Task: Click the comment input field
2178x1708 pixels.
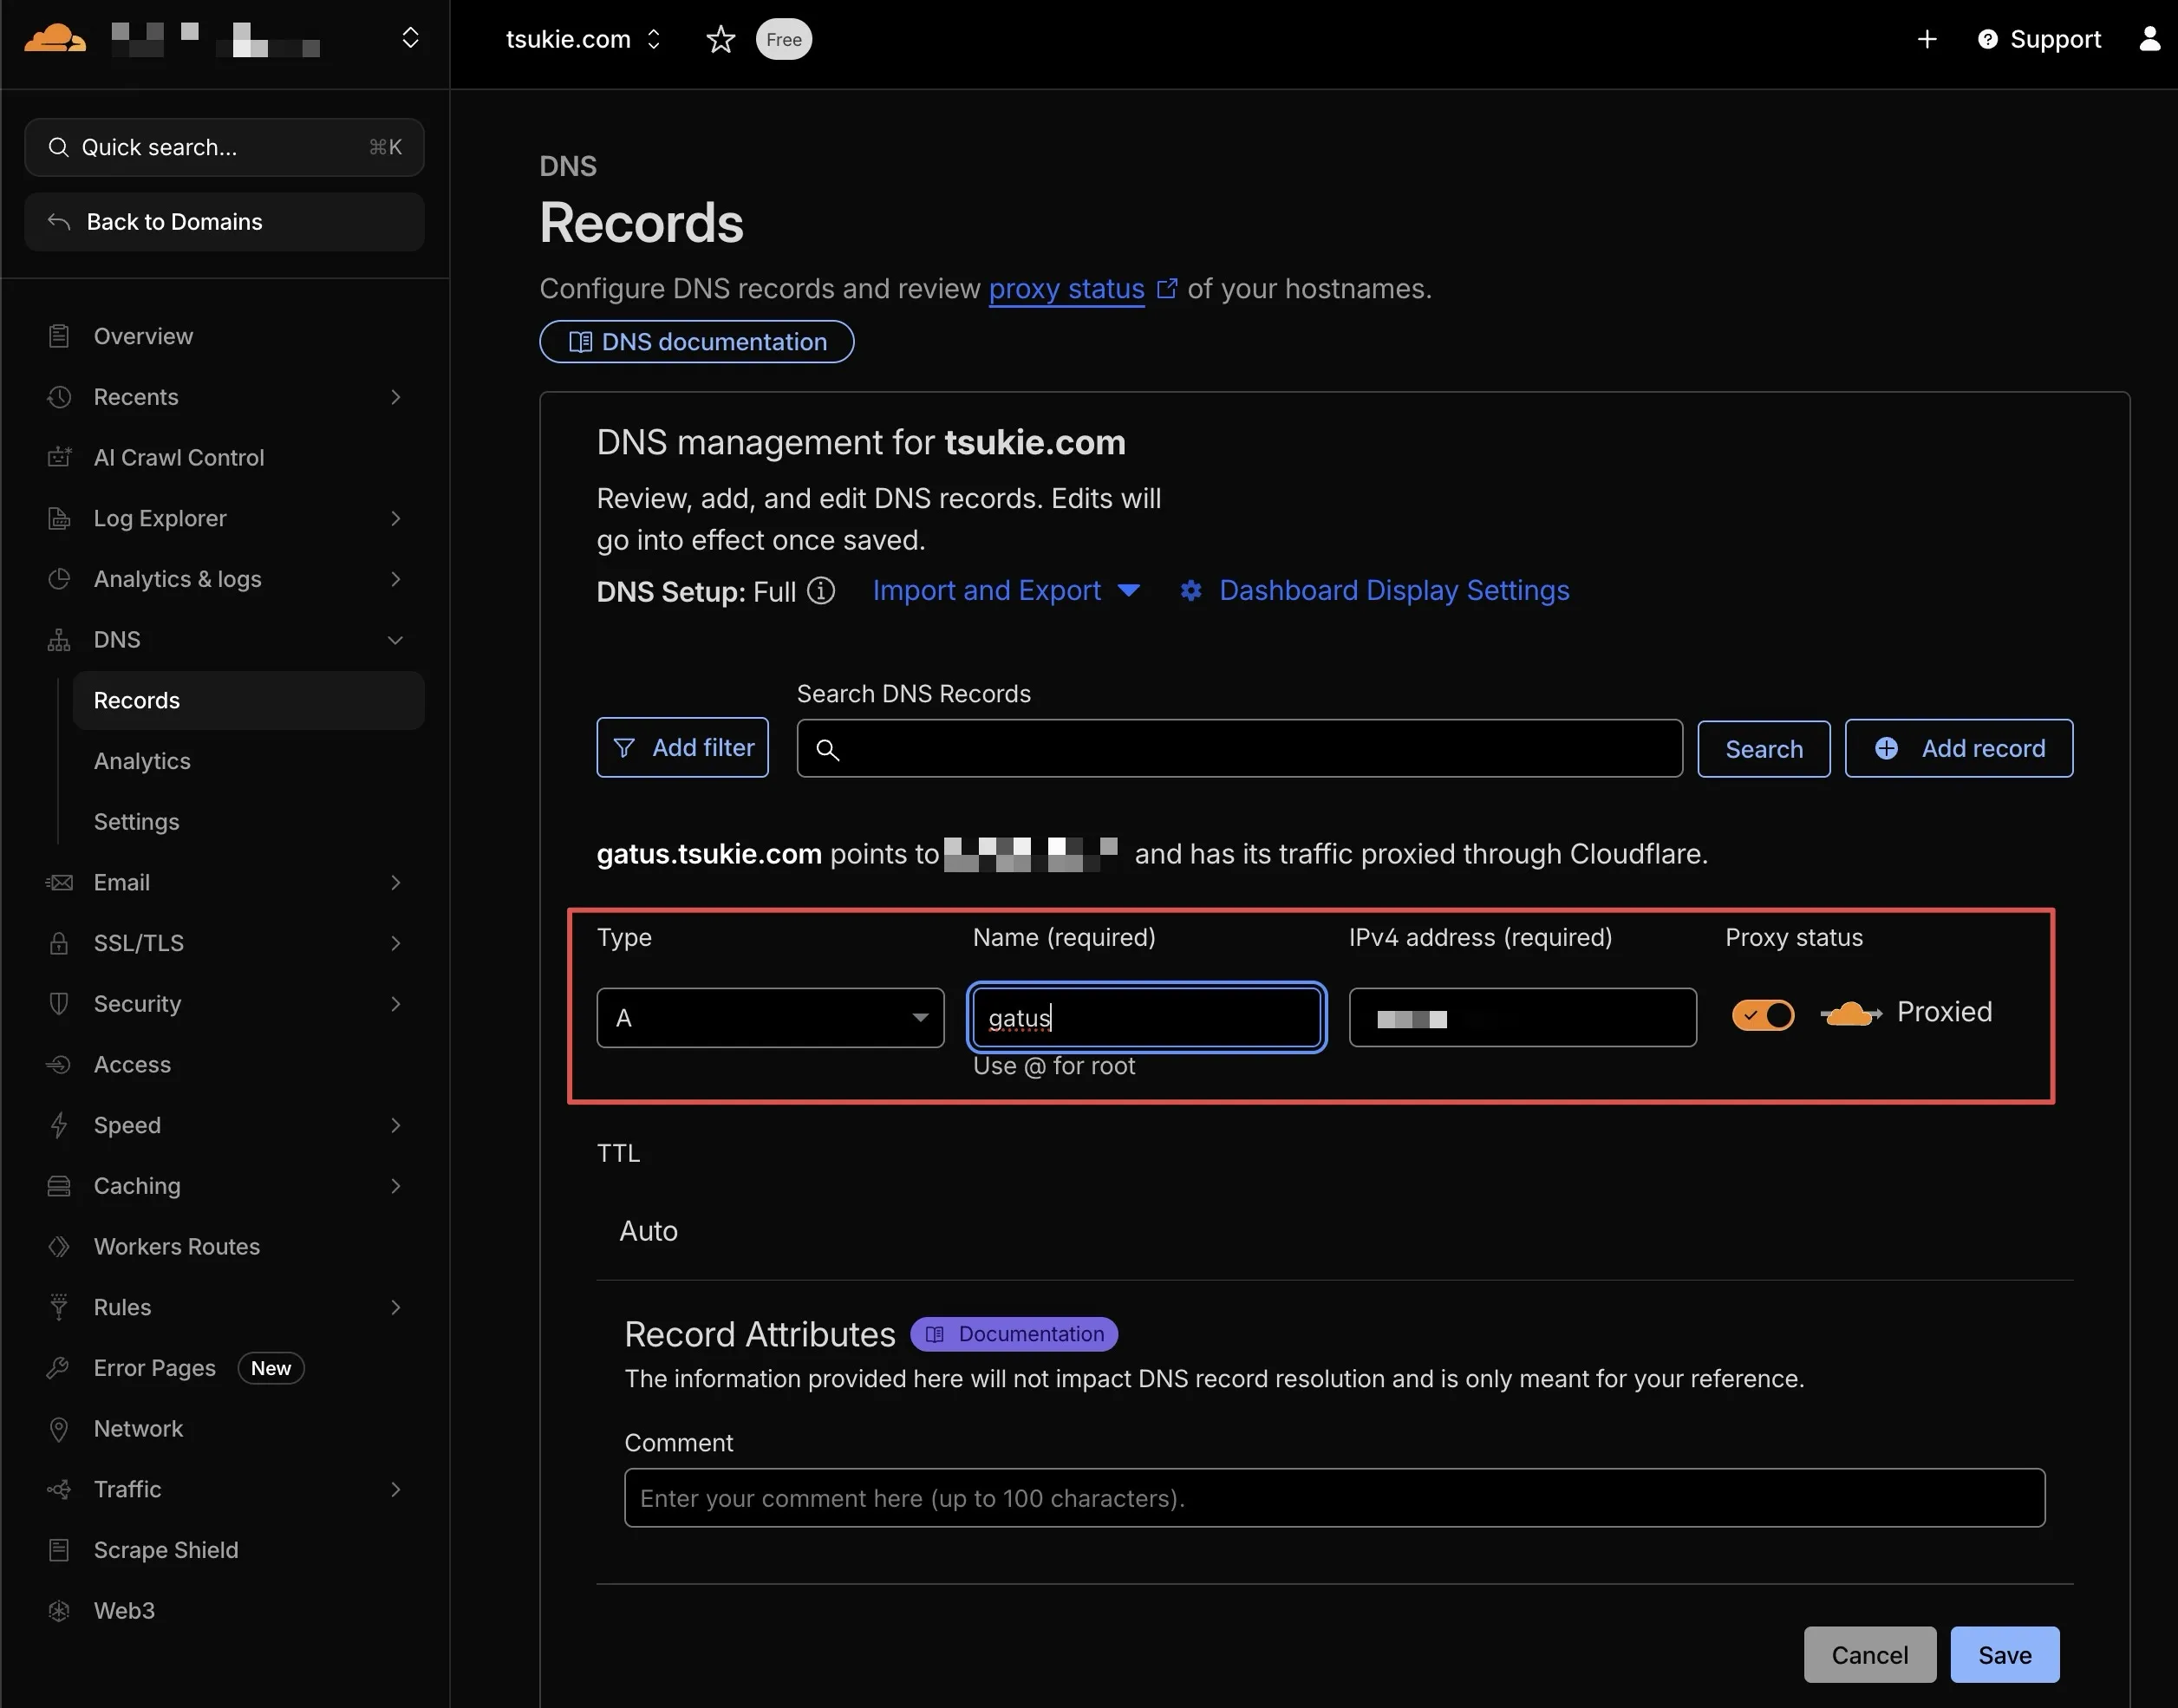Action: 1334,1497
